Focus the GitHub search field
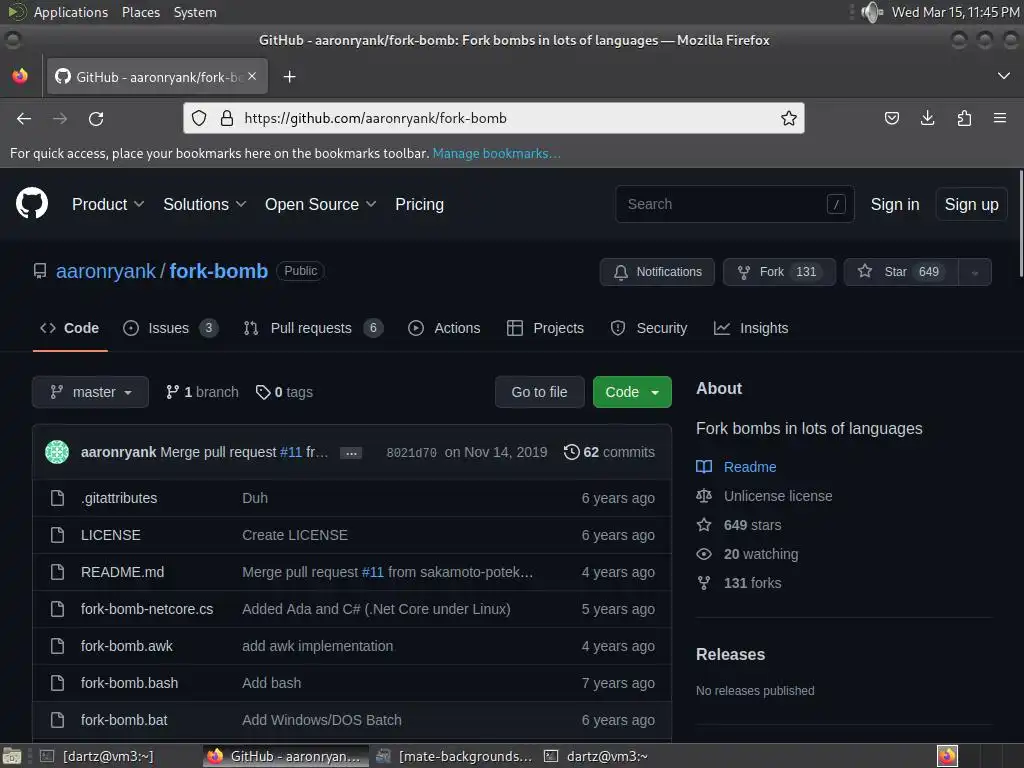Image resolution: width=1024 pixels, height=768 pixels. click(735, 204)
